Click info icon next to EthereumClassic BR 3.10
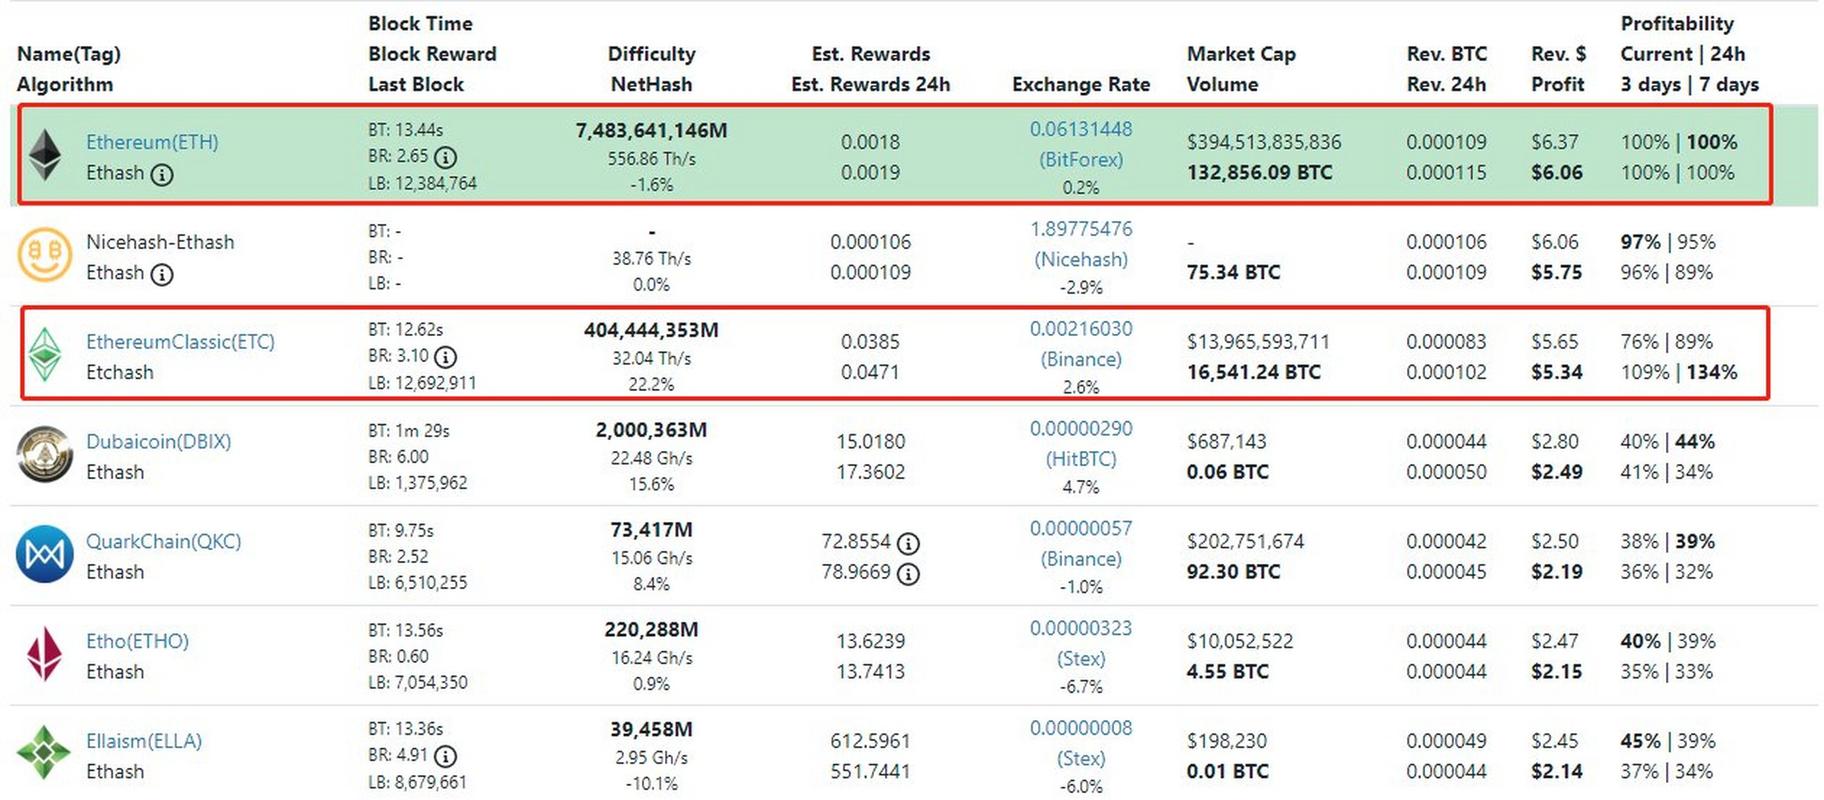Viewport: 1824px width, 800px height. pos(446,357)
